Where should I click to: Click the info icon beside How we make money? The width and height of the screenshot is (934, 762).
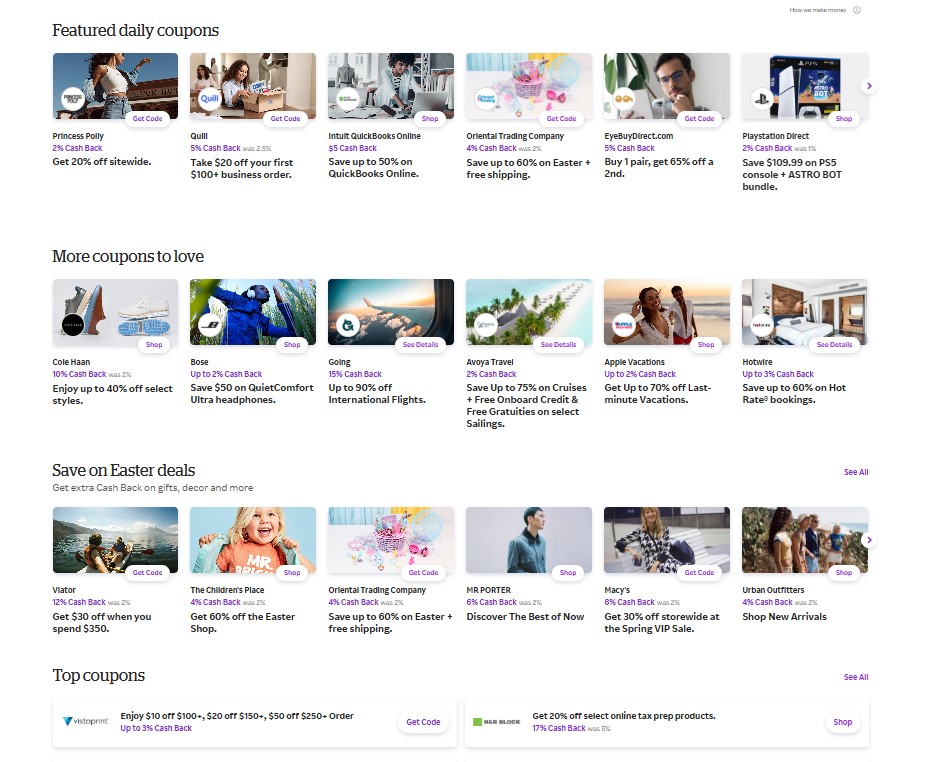857,10
